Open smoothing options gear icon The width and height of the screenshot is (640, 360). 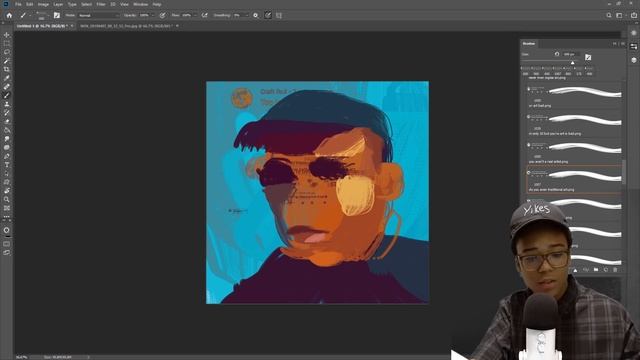(x=256, y=16)
